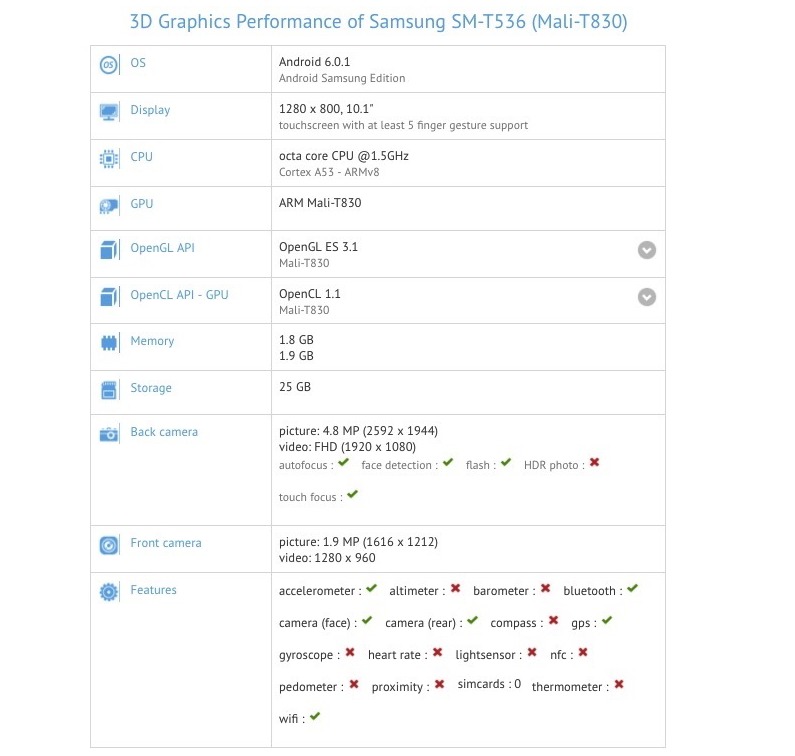Click the OpenCL API - GPU label
The height and width of the screenshot is (756, 795).
[179, 295]
